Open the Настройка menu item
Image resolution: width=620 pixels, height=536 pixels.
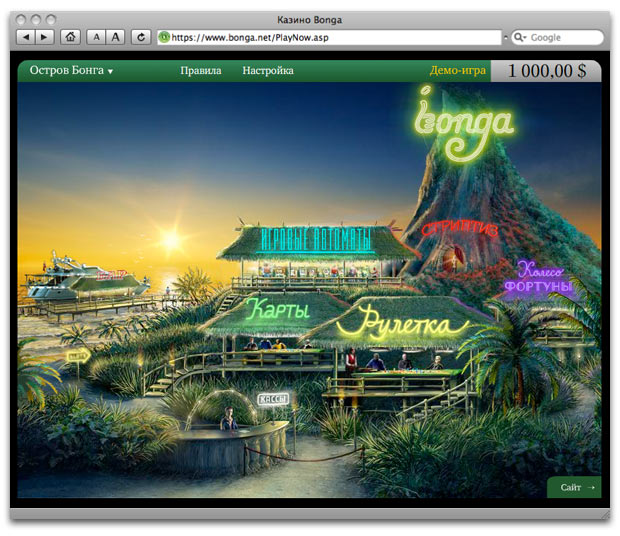click(x=268, y=71)
